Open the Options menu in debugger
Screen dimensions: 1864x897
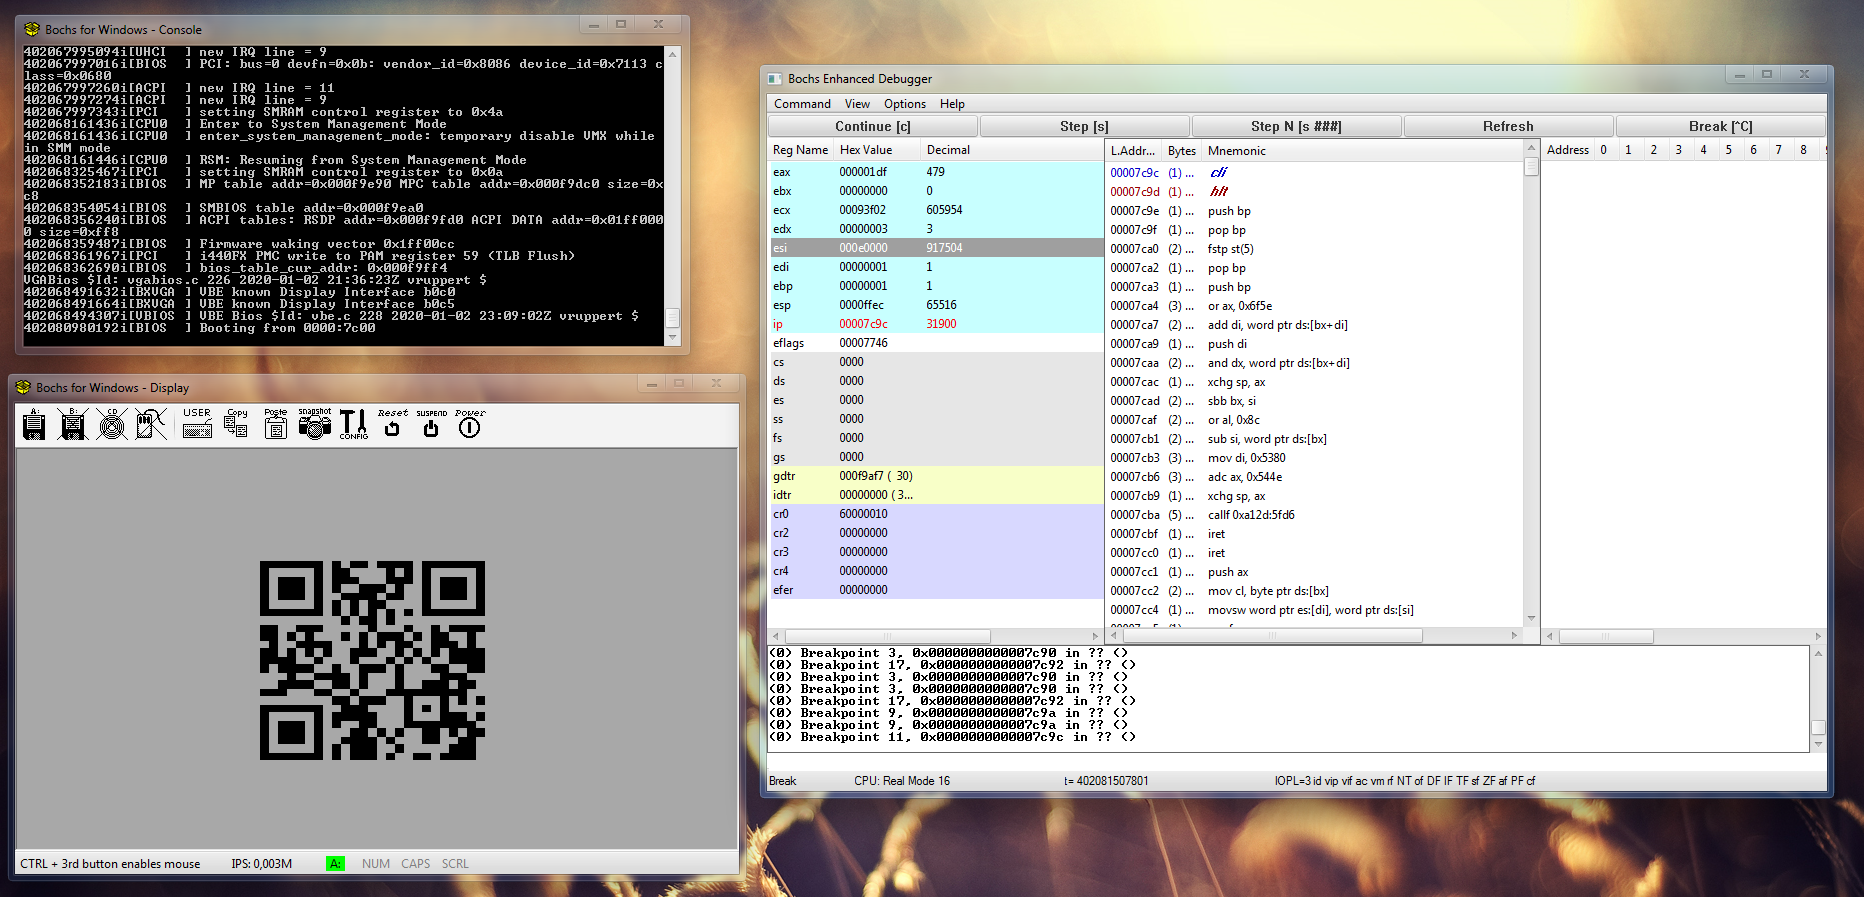tap(905, 104)
